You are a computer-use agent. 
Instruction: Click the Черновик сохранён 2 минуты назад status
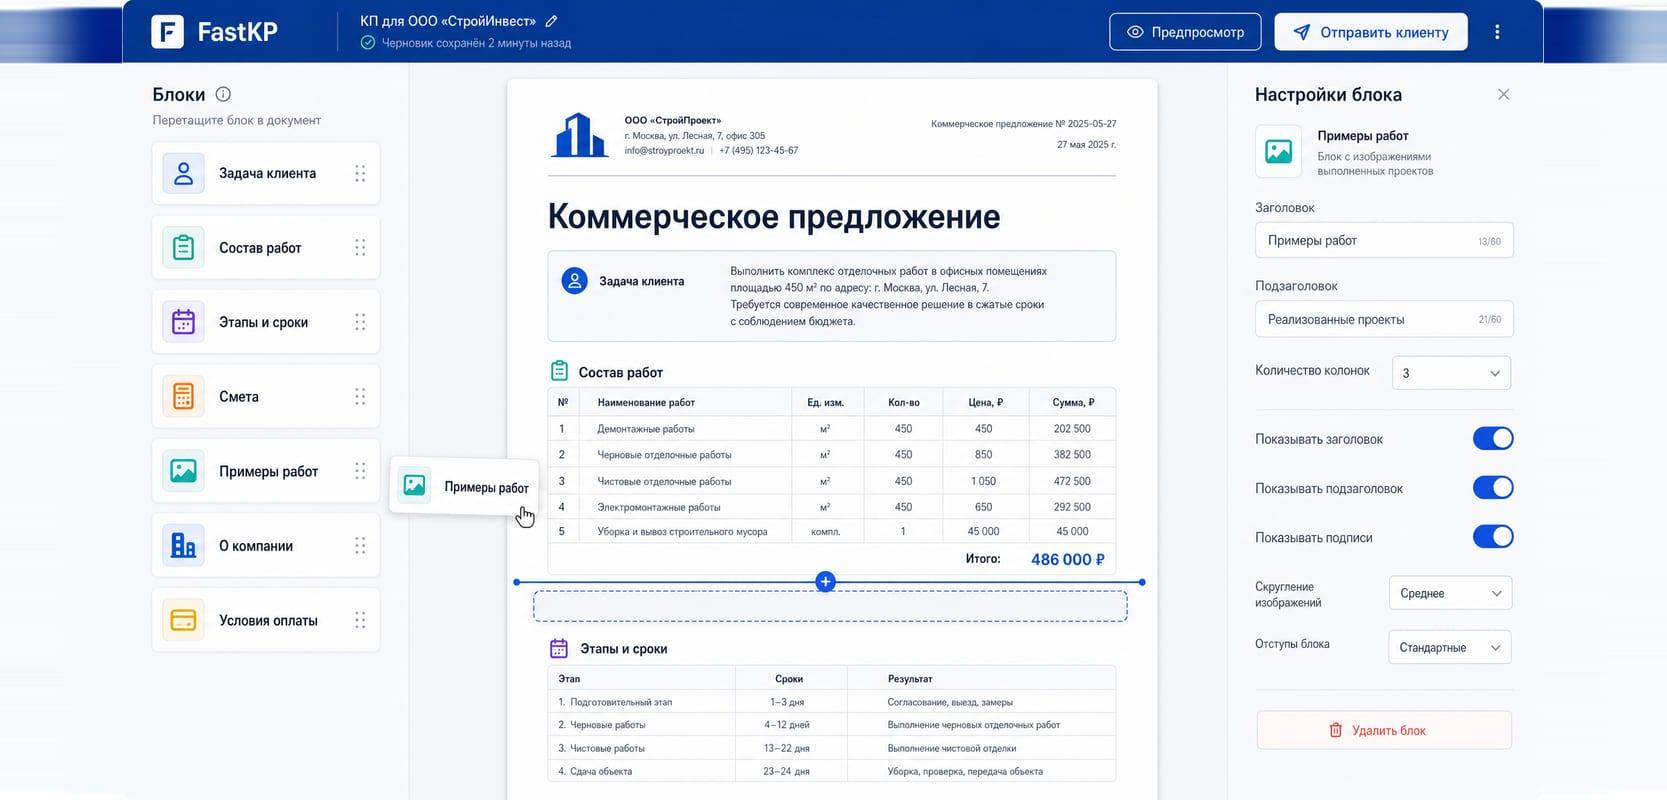tap(476, 43)
